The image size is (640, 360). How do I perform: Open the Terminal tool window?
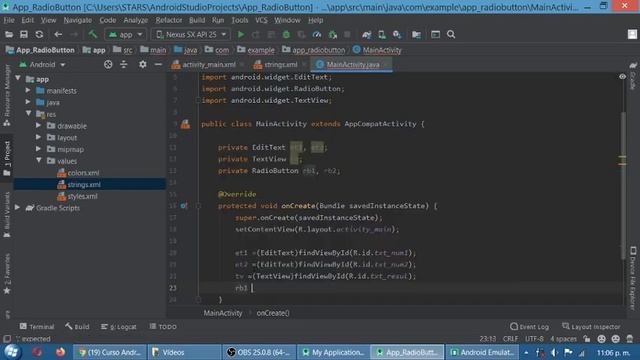click(37, 327)
